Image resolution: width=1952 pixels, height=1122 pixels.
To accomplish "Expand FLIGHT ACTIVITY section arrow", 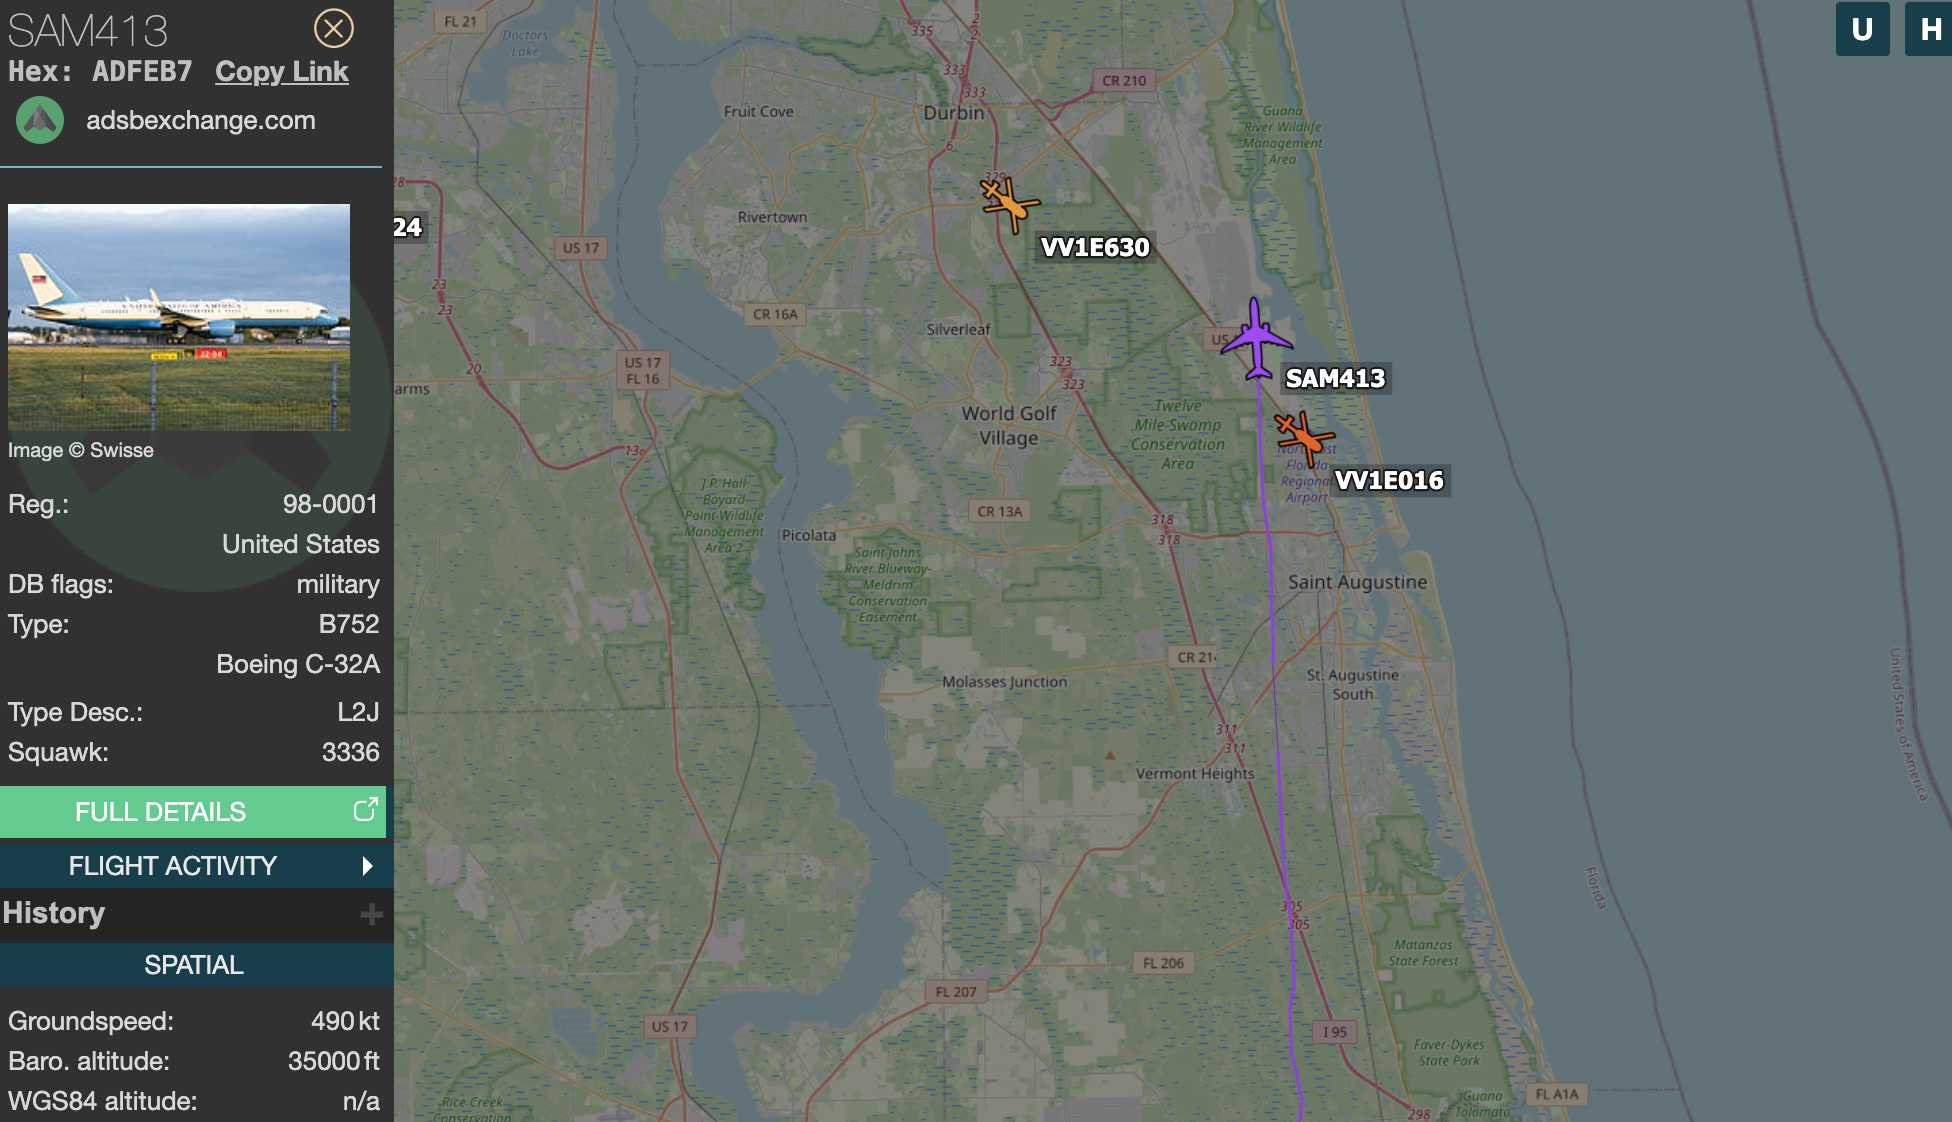I will (367, 866).
